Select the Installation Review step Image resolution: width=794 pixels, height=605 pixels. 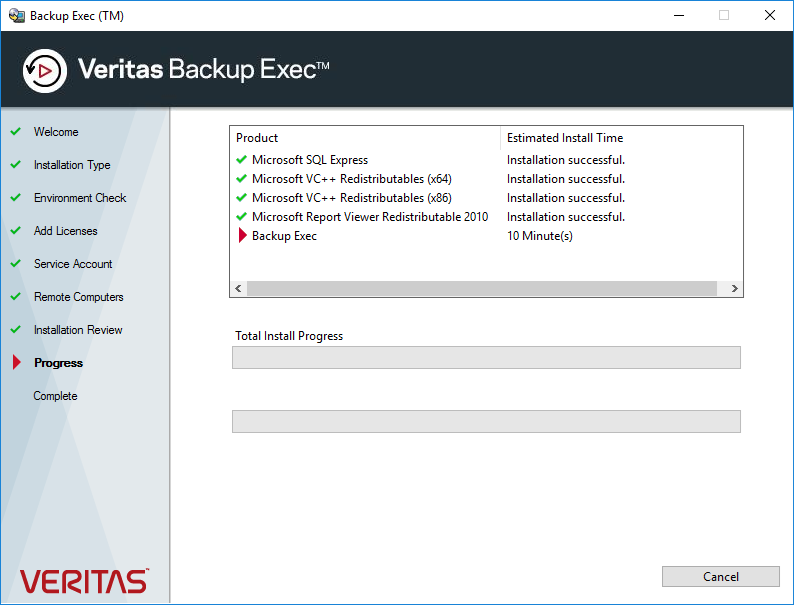point(78,330)
